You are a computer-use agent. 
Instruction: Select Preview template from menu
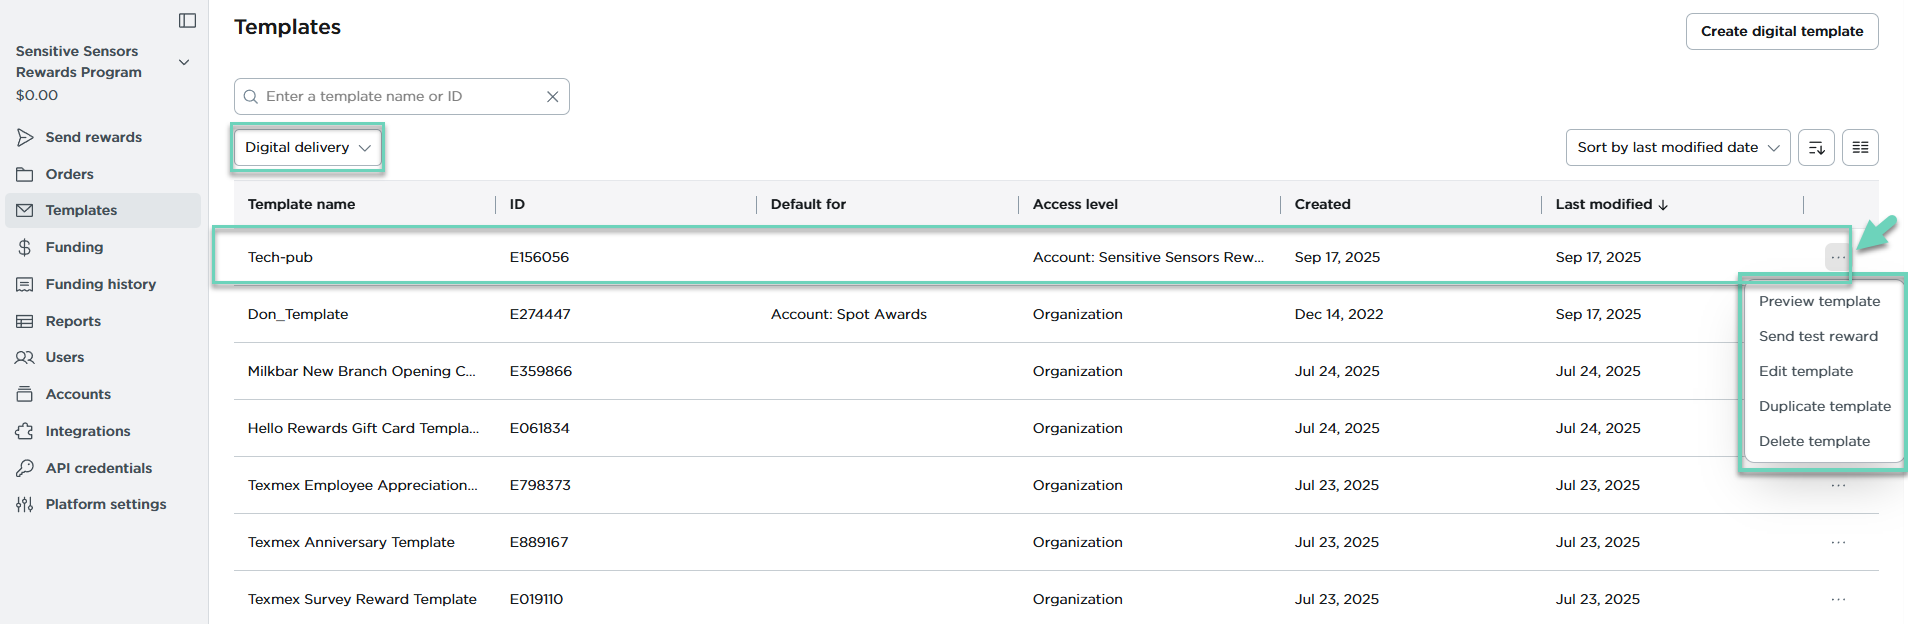pos(1819,301)
